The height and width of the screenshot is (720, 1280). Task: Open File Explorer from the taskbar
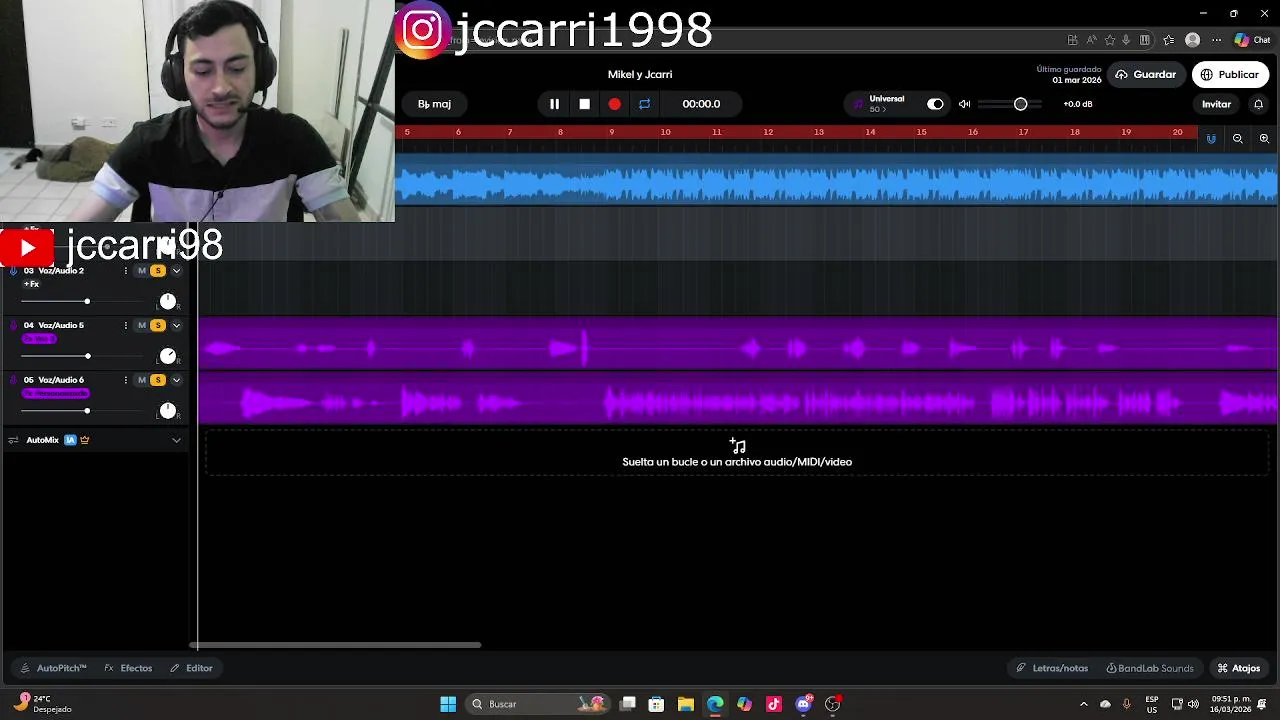[686, 704]
